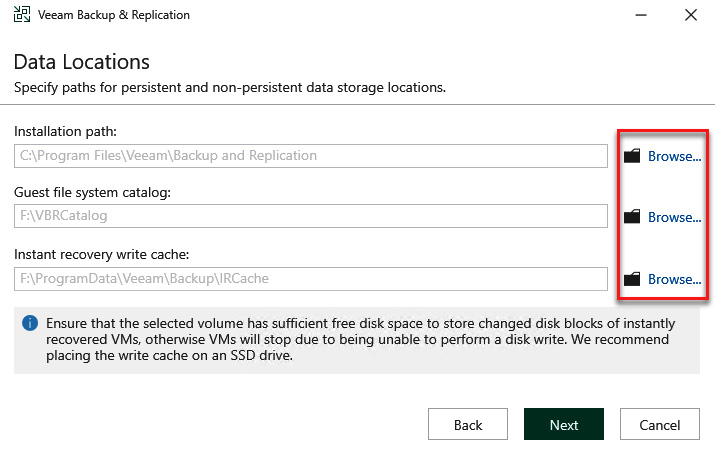Click the Veeam logo icon in title bar
Viewport: 715px width, 449px height.
click(x=21, y=15)
